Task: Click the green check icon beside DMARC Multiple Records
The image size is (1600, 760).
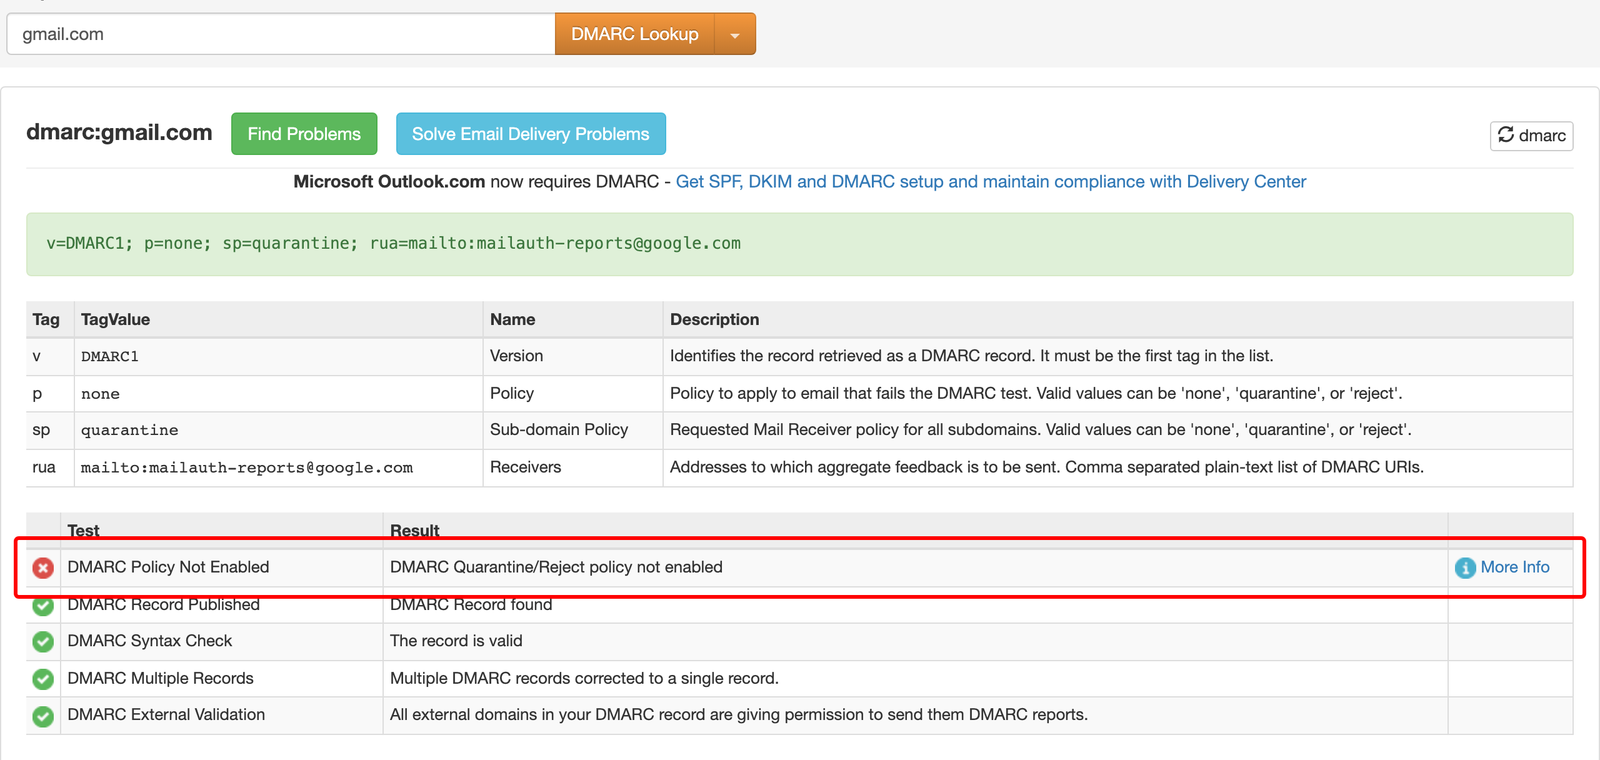Action: (x=43, y=679)
